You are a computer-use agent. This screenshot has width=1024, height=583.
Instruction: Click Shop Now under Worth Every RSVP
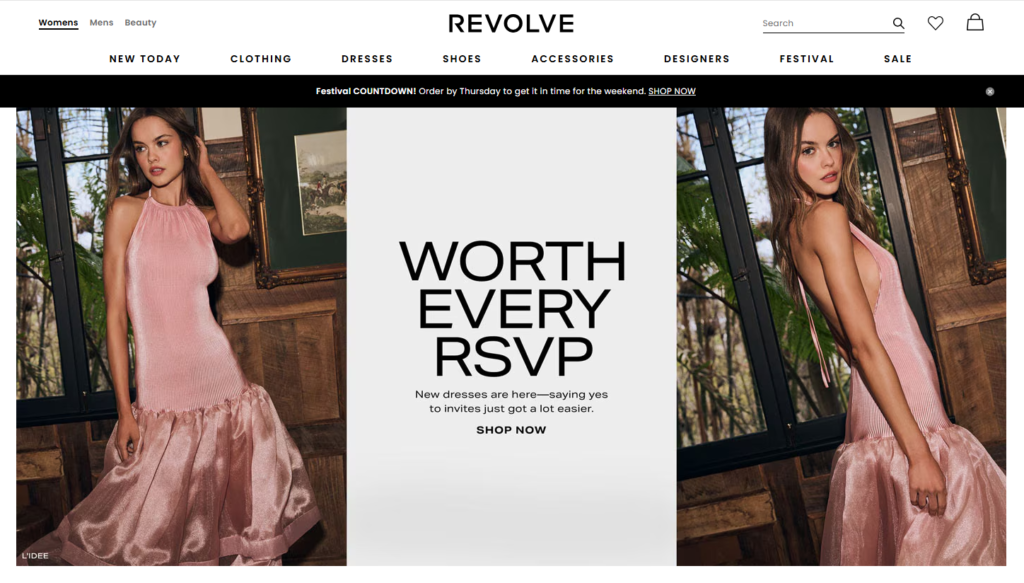[x=511, y=430]
